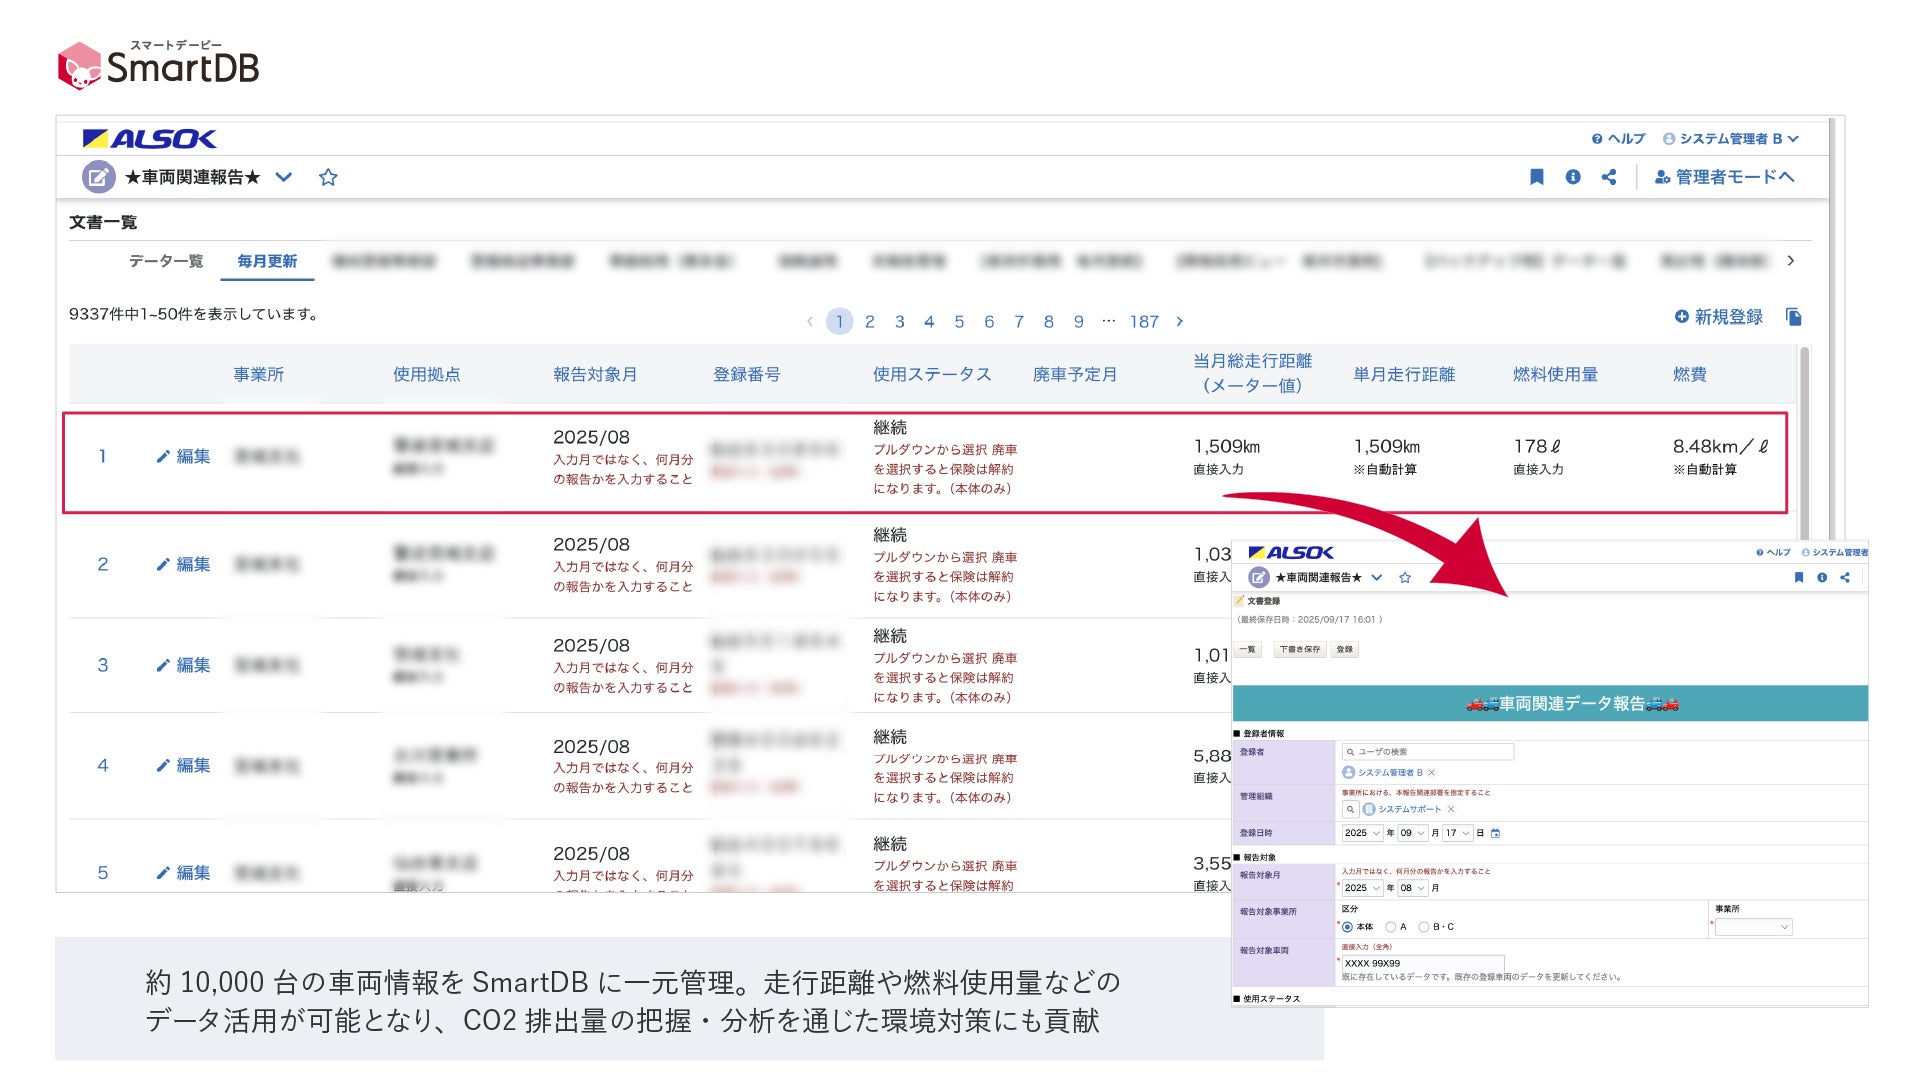This screenshot has height=1080, width=1920.
Task: Switch to the データ一覧 tab
Action: [165, 261]
